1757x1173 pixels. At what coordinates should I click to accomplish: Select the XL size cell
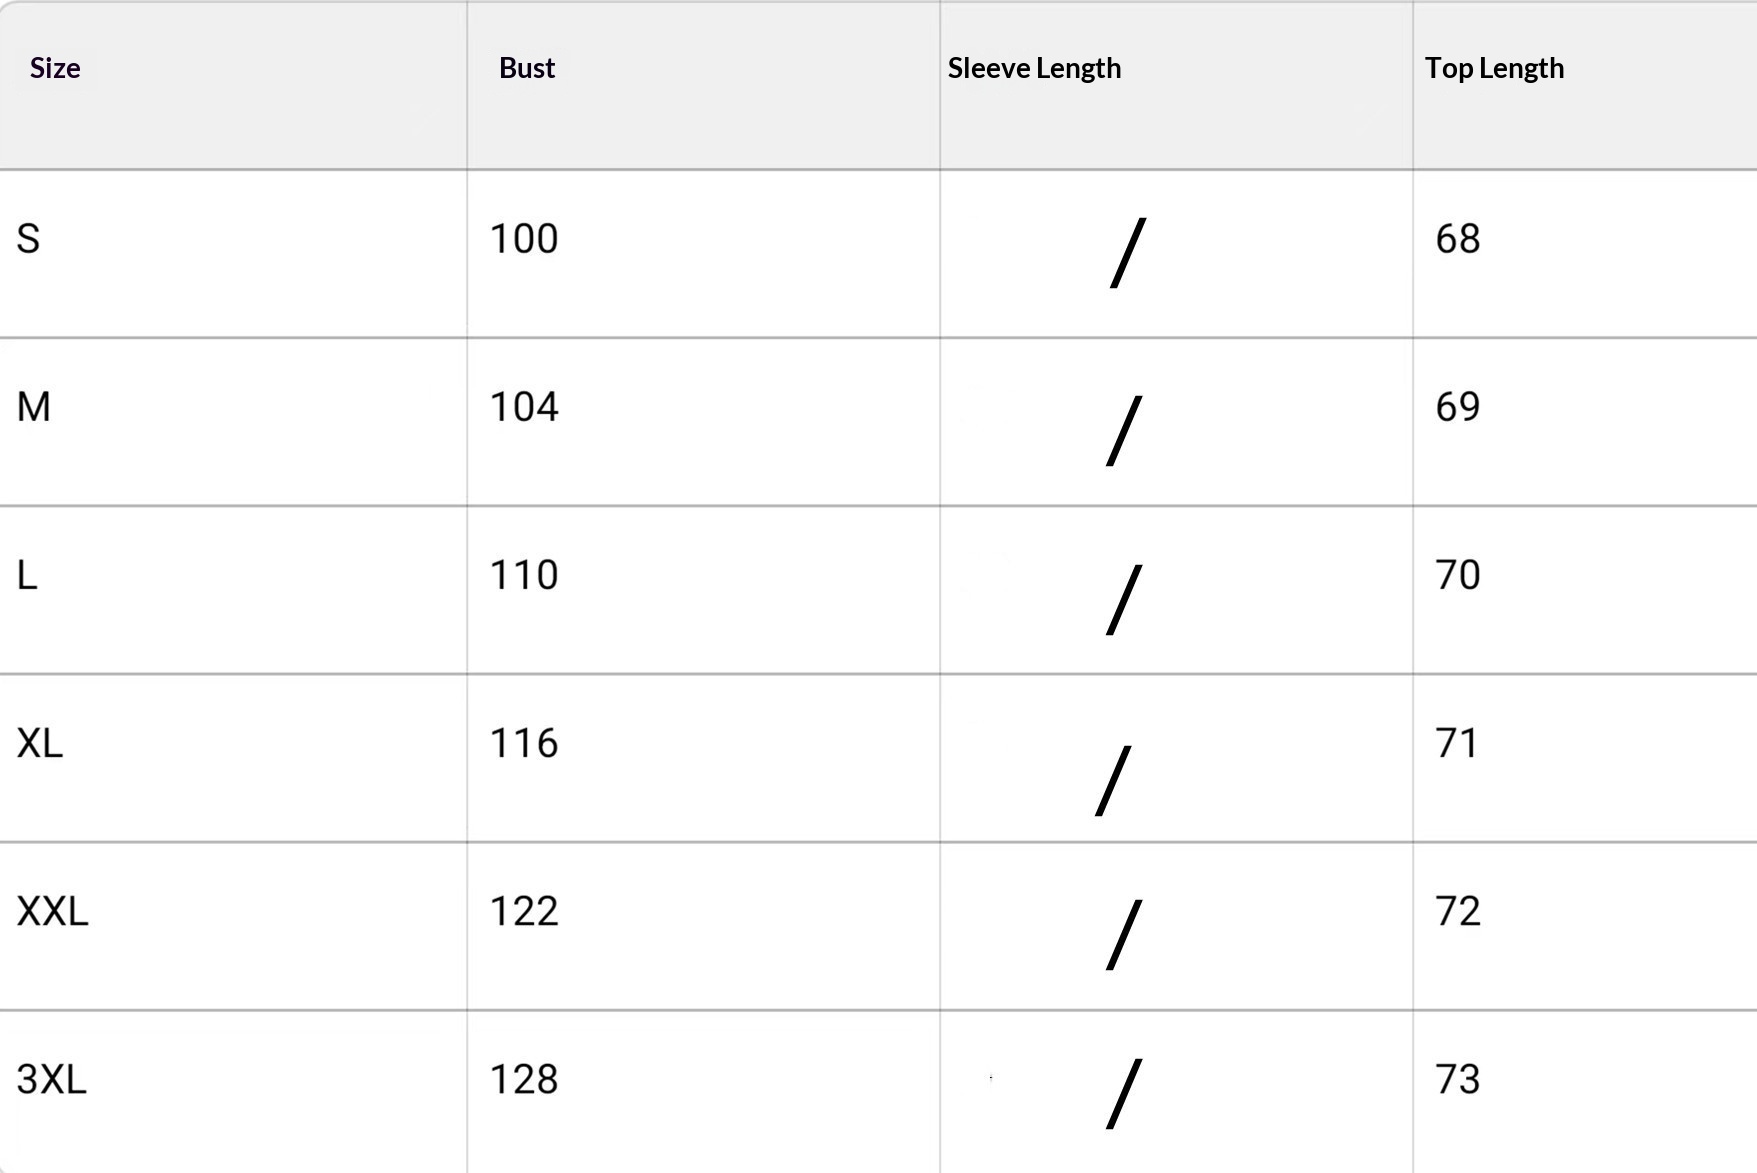click(40, 743)
